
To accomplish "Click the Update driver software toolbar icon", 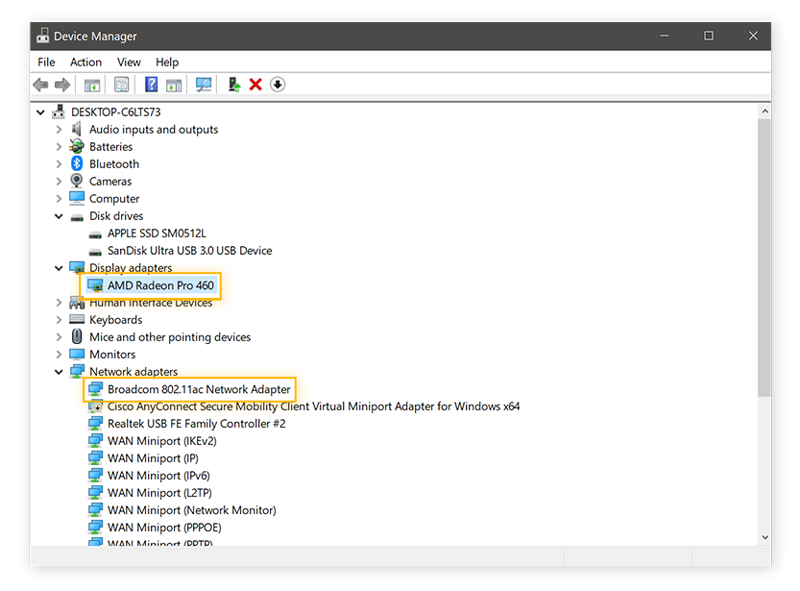I will [x=233, y=84].
